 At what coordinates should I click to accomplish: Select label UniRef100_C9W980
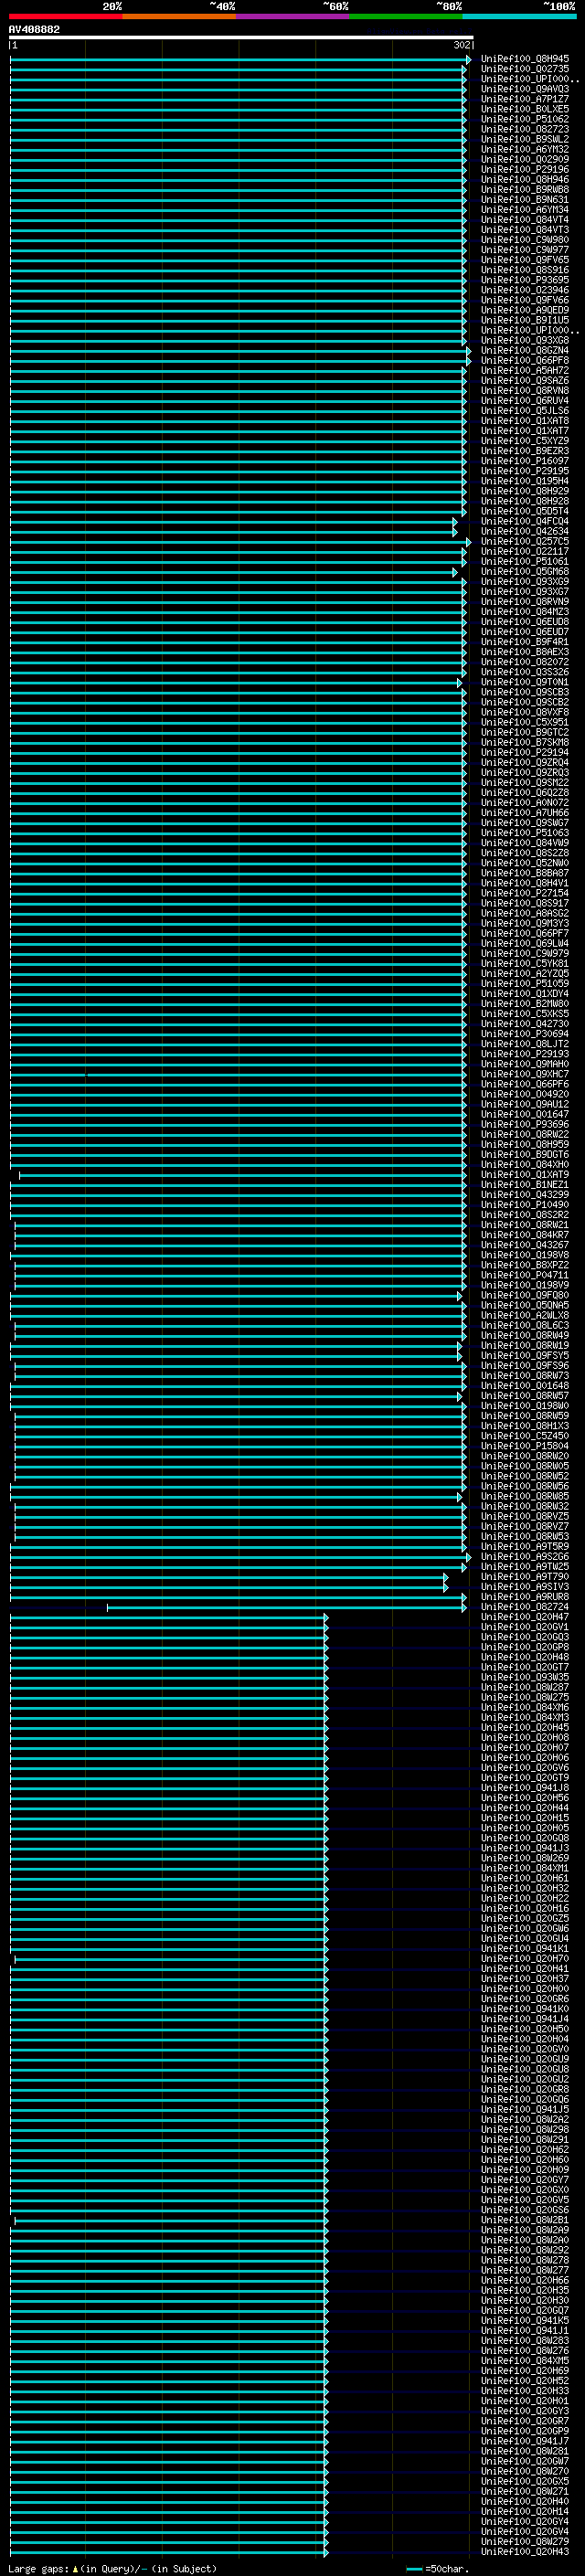click(x=525, y=239)
